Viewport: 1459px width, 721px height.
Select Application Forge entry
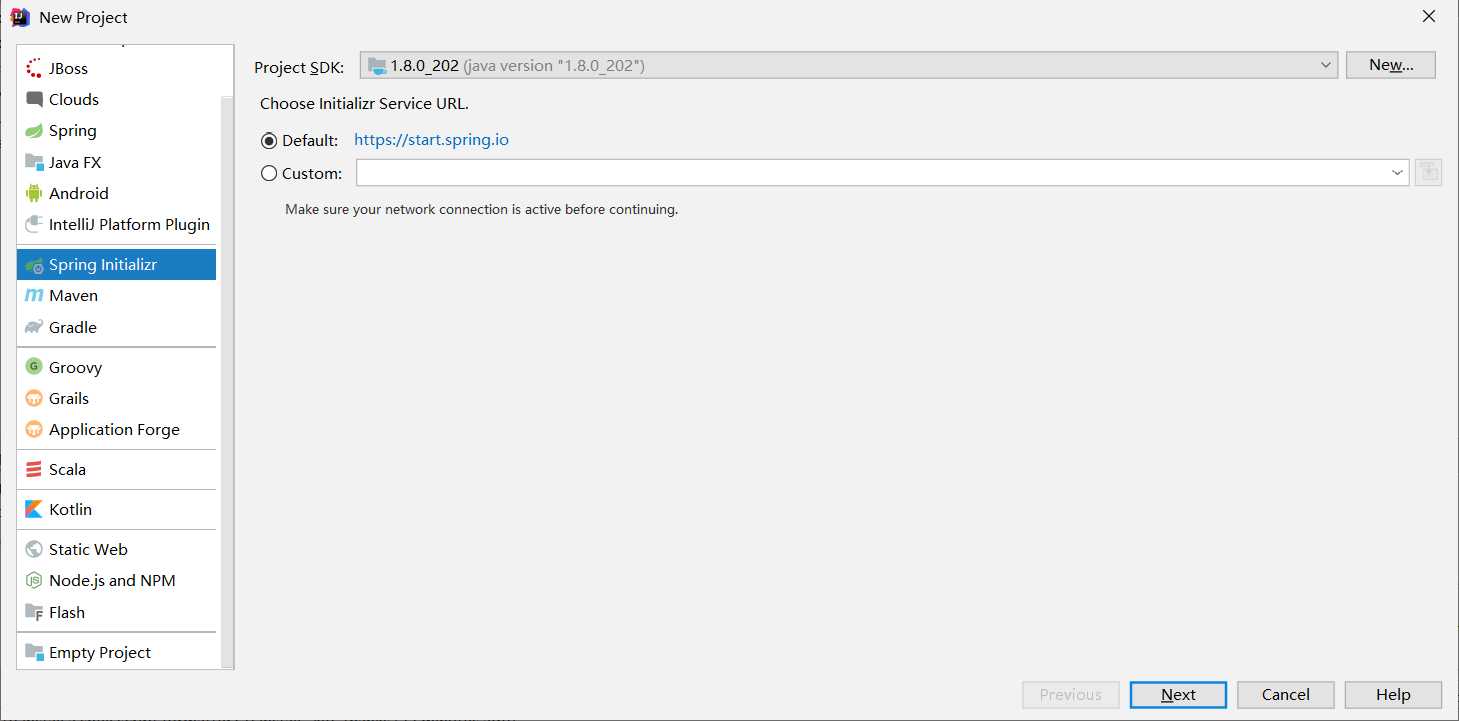click(116, 429)
